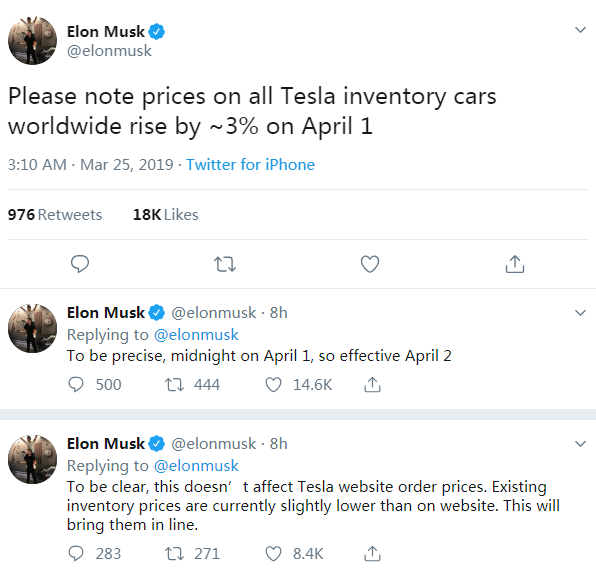Expand options for the website prices reply

click(x=580, y=444)
